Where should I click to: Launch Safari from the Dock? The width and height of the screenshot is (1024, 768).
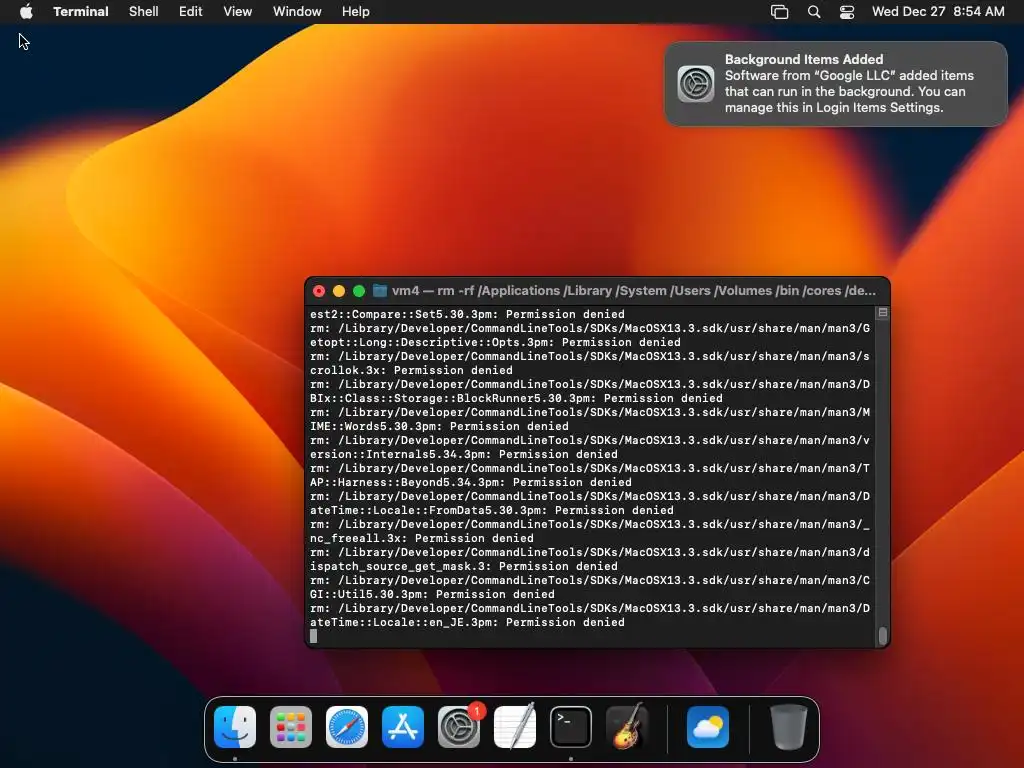347,727
